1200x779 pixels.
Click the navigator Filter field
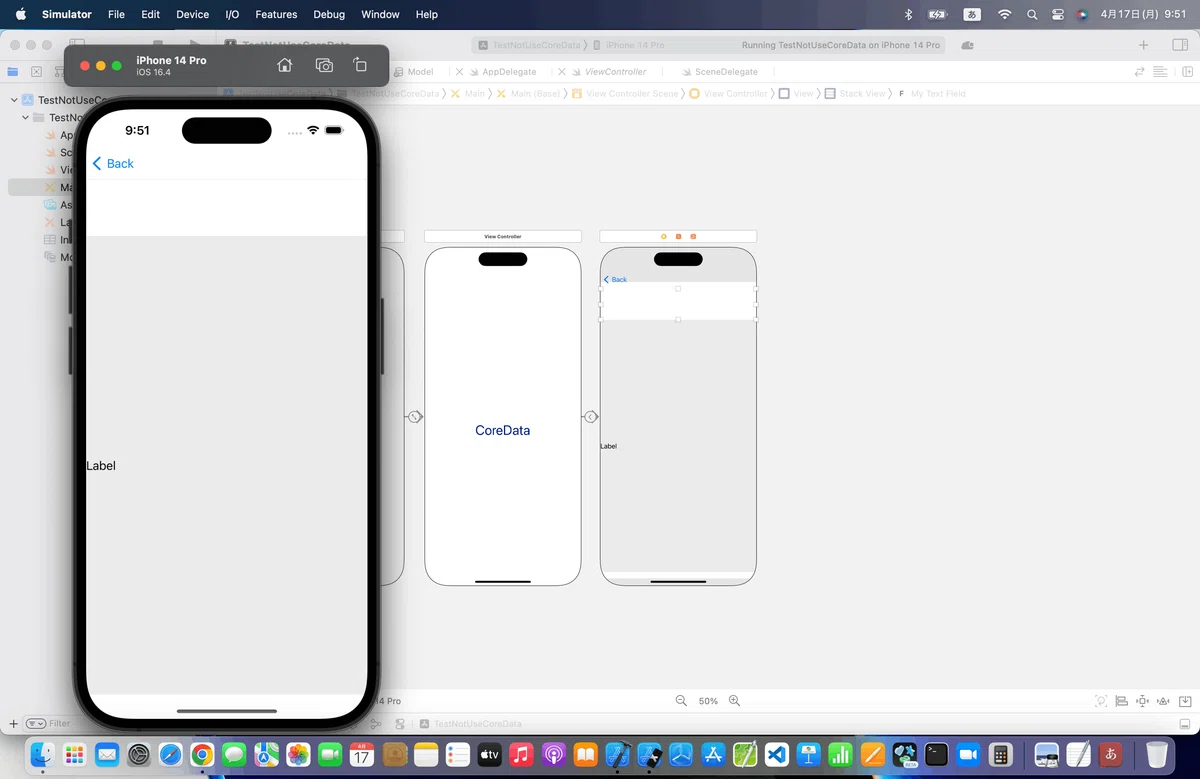pos(60,723)
